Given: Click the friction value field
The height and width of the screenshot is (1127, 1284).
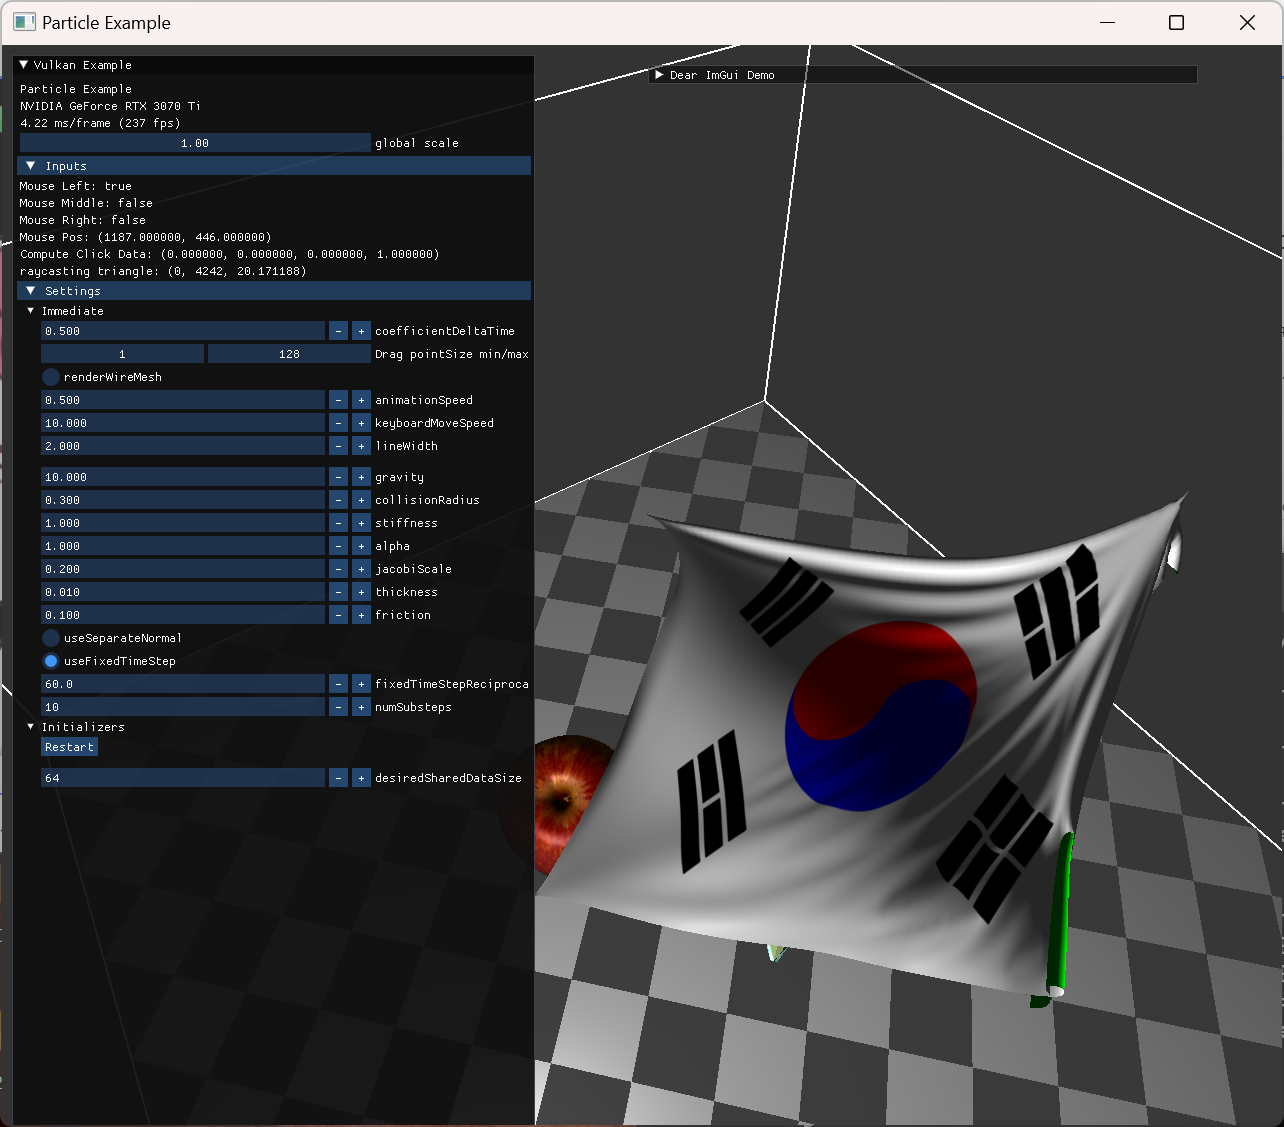Looking at the screenshot, I should coord(183,615).
